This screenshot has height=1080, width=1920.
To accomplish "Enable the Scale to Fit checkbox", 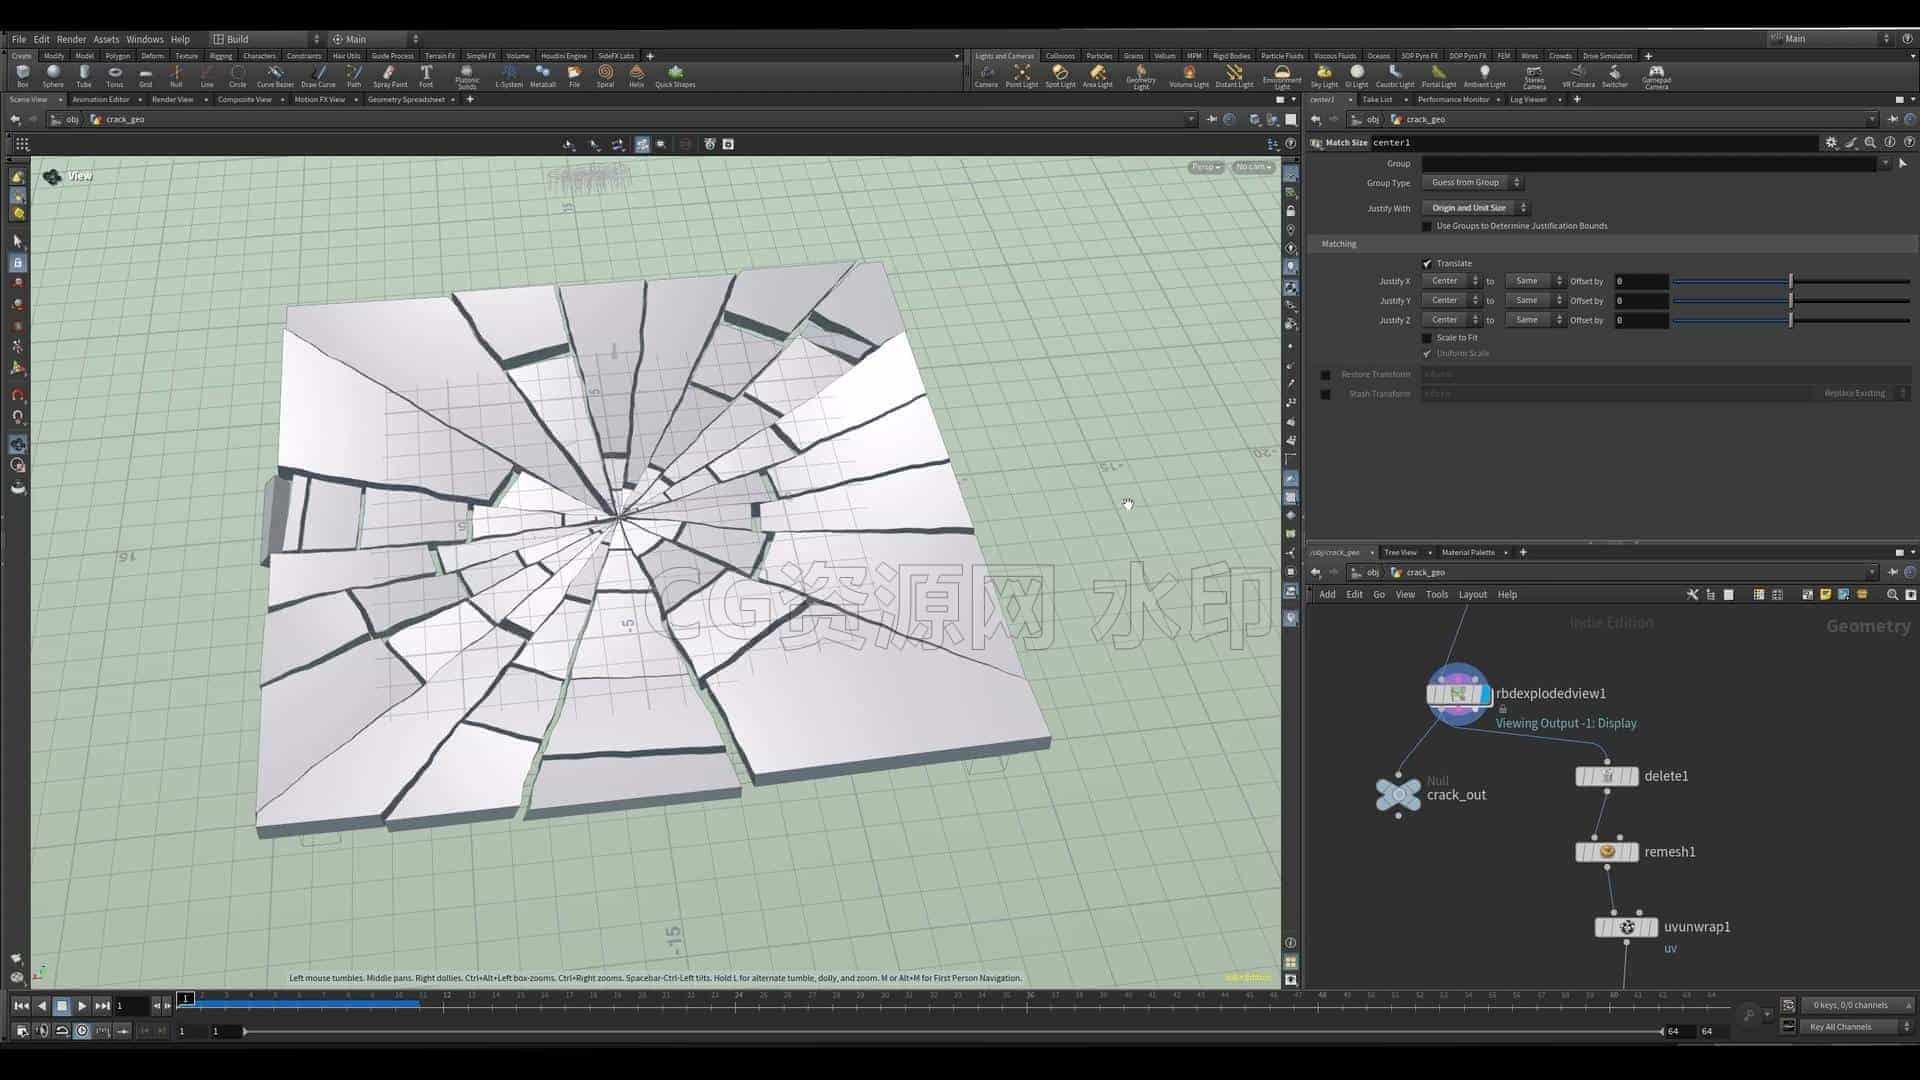I will (1427, 338).
